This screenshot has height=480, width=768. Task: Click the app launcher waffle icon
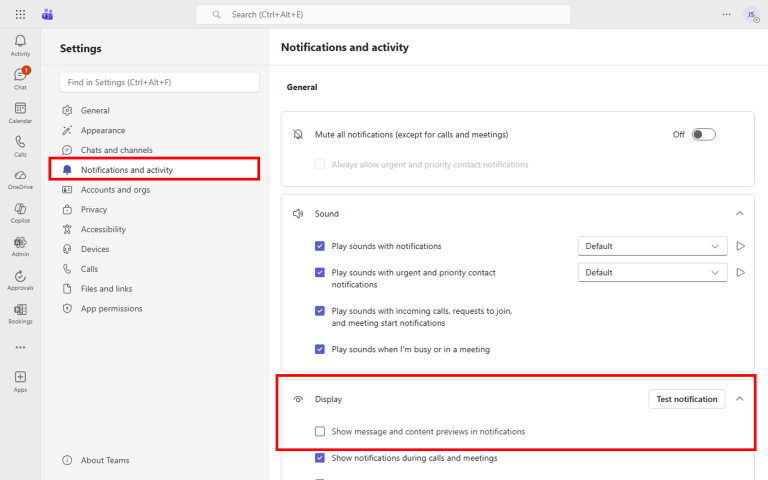pyautogui.click(x=21, y=14)
